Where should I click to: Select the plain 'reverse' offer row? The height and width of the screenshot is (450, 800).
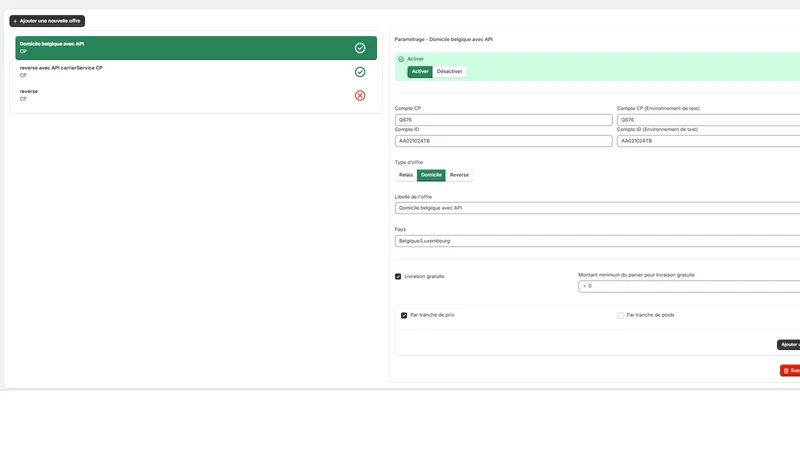tap(196, 95)
